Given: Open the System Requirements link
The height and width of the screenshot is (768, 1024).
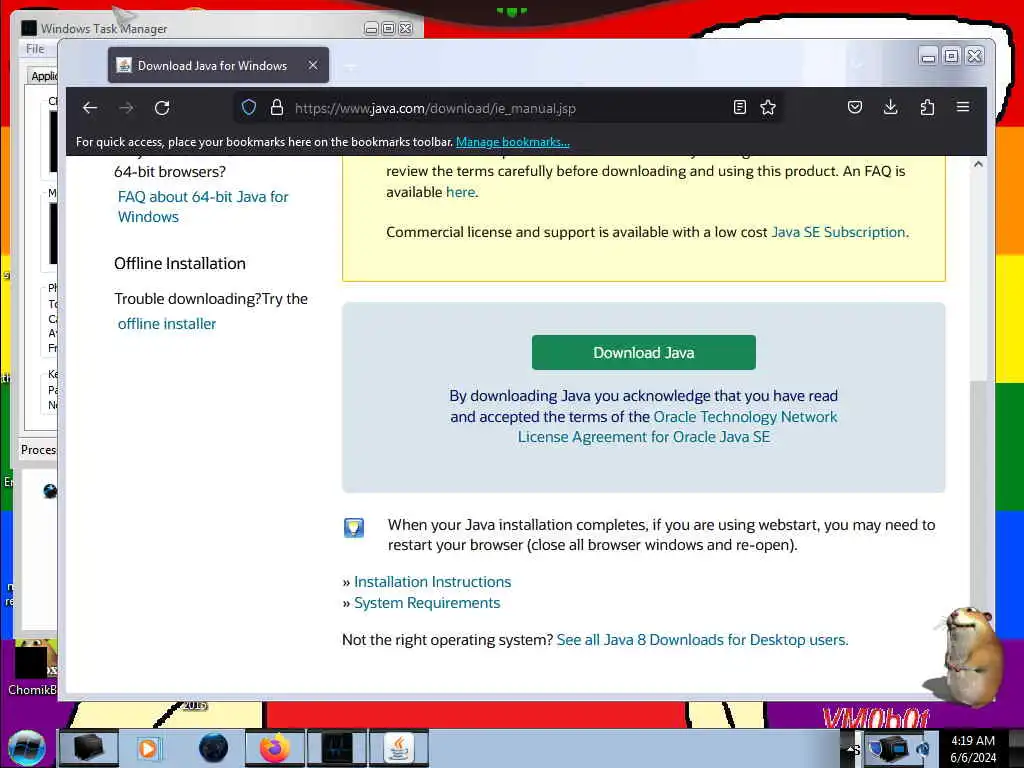Looking at the screenshot, I should coord(427,603).
